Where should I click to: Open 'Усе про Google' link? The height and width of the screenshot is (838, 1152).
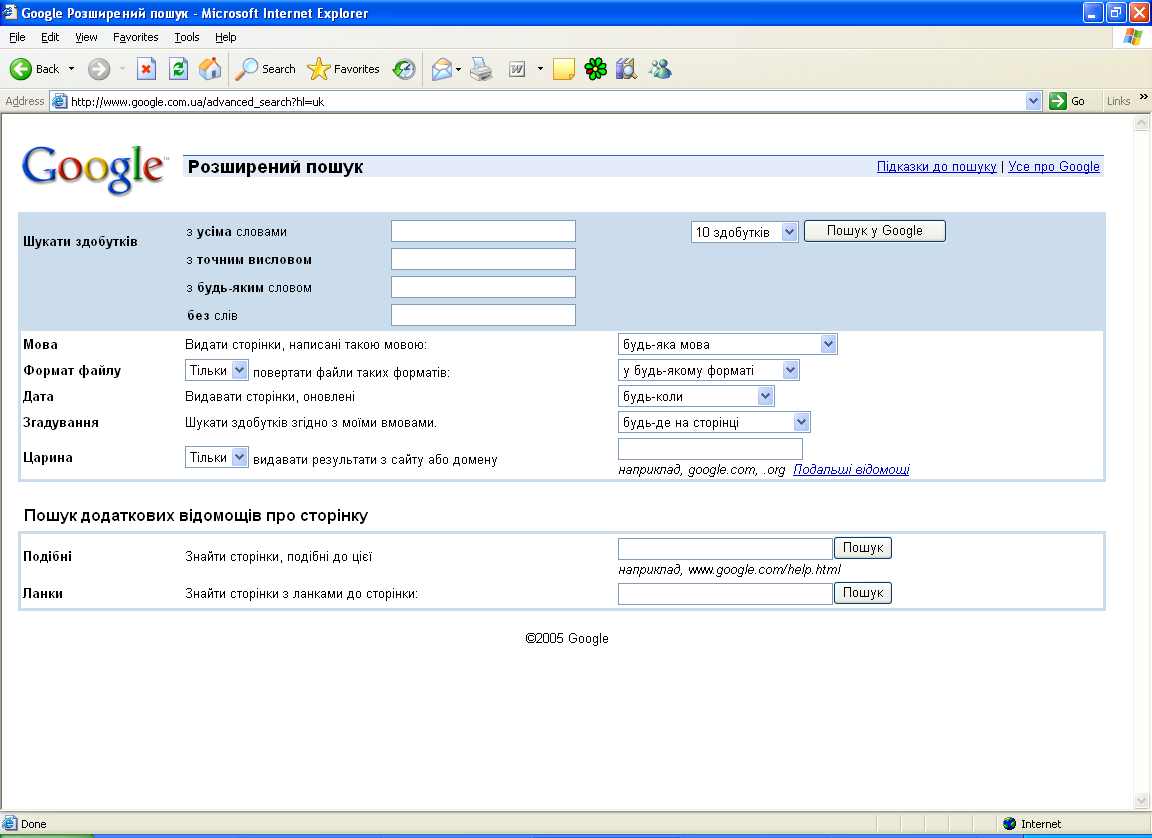(x=1054, y=167)
